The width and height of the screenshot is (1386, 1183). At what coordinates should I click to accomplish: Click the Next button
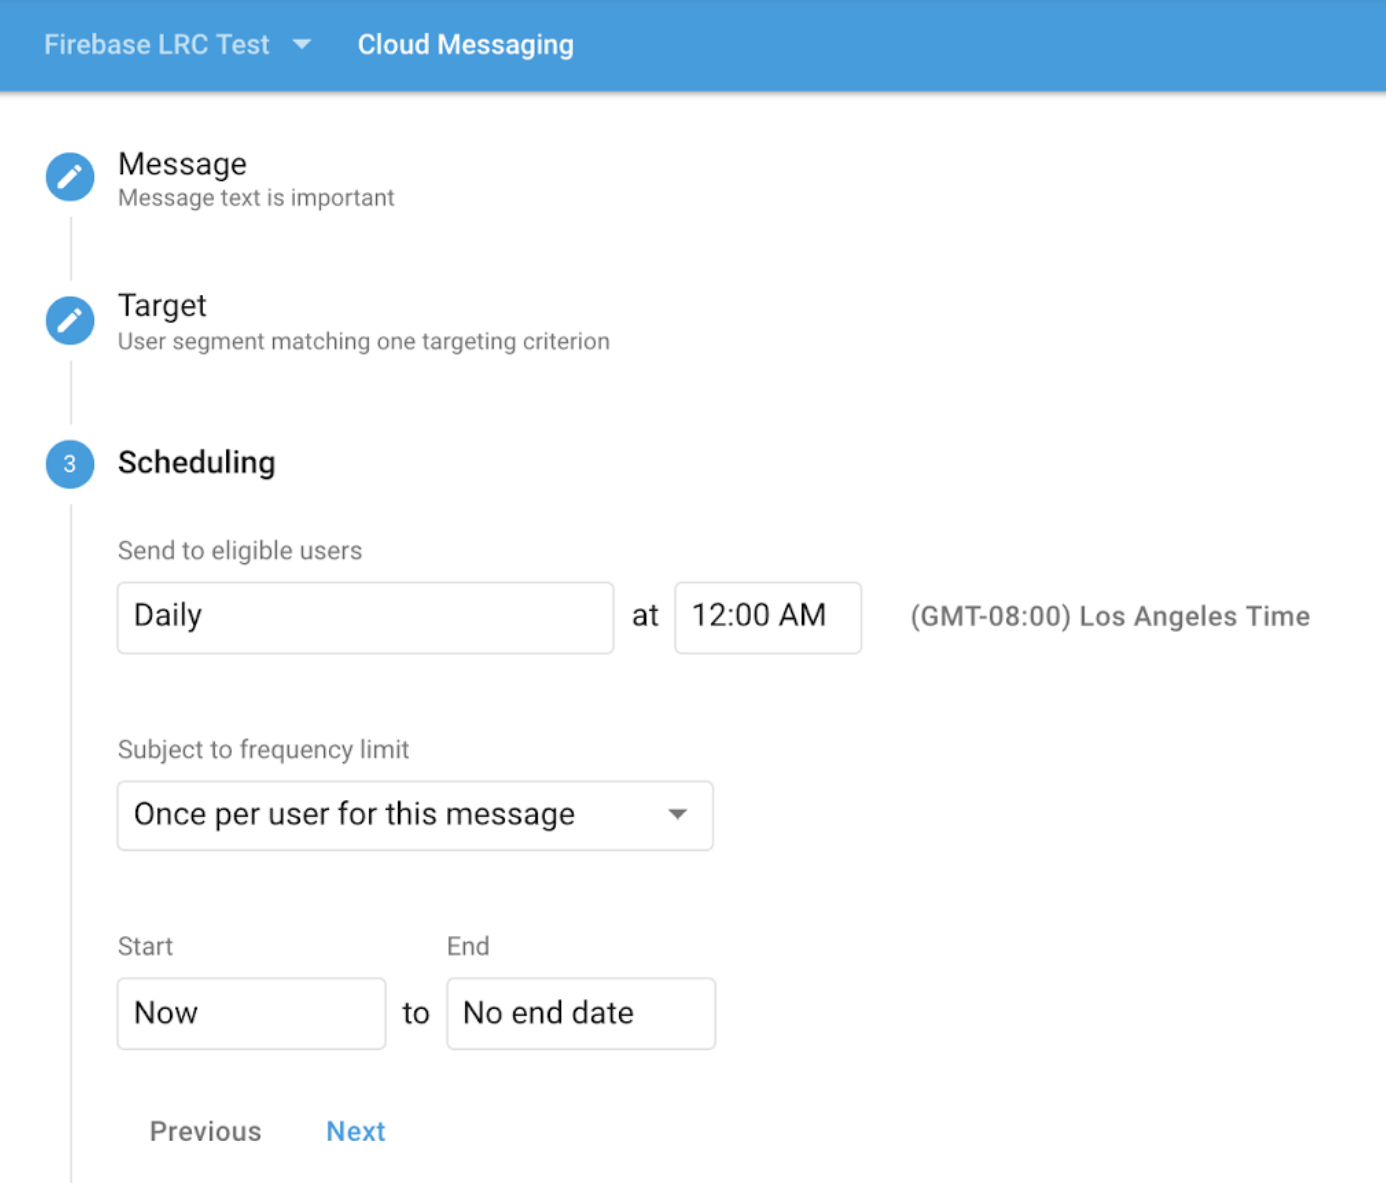[356, 1131]
